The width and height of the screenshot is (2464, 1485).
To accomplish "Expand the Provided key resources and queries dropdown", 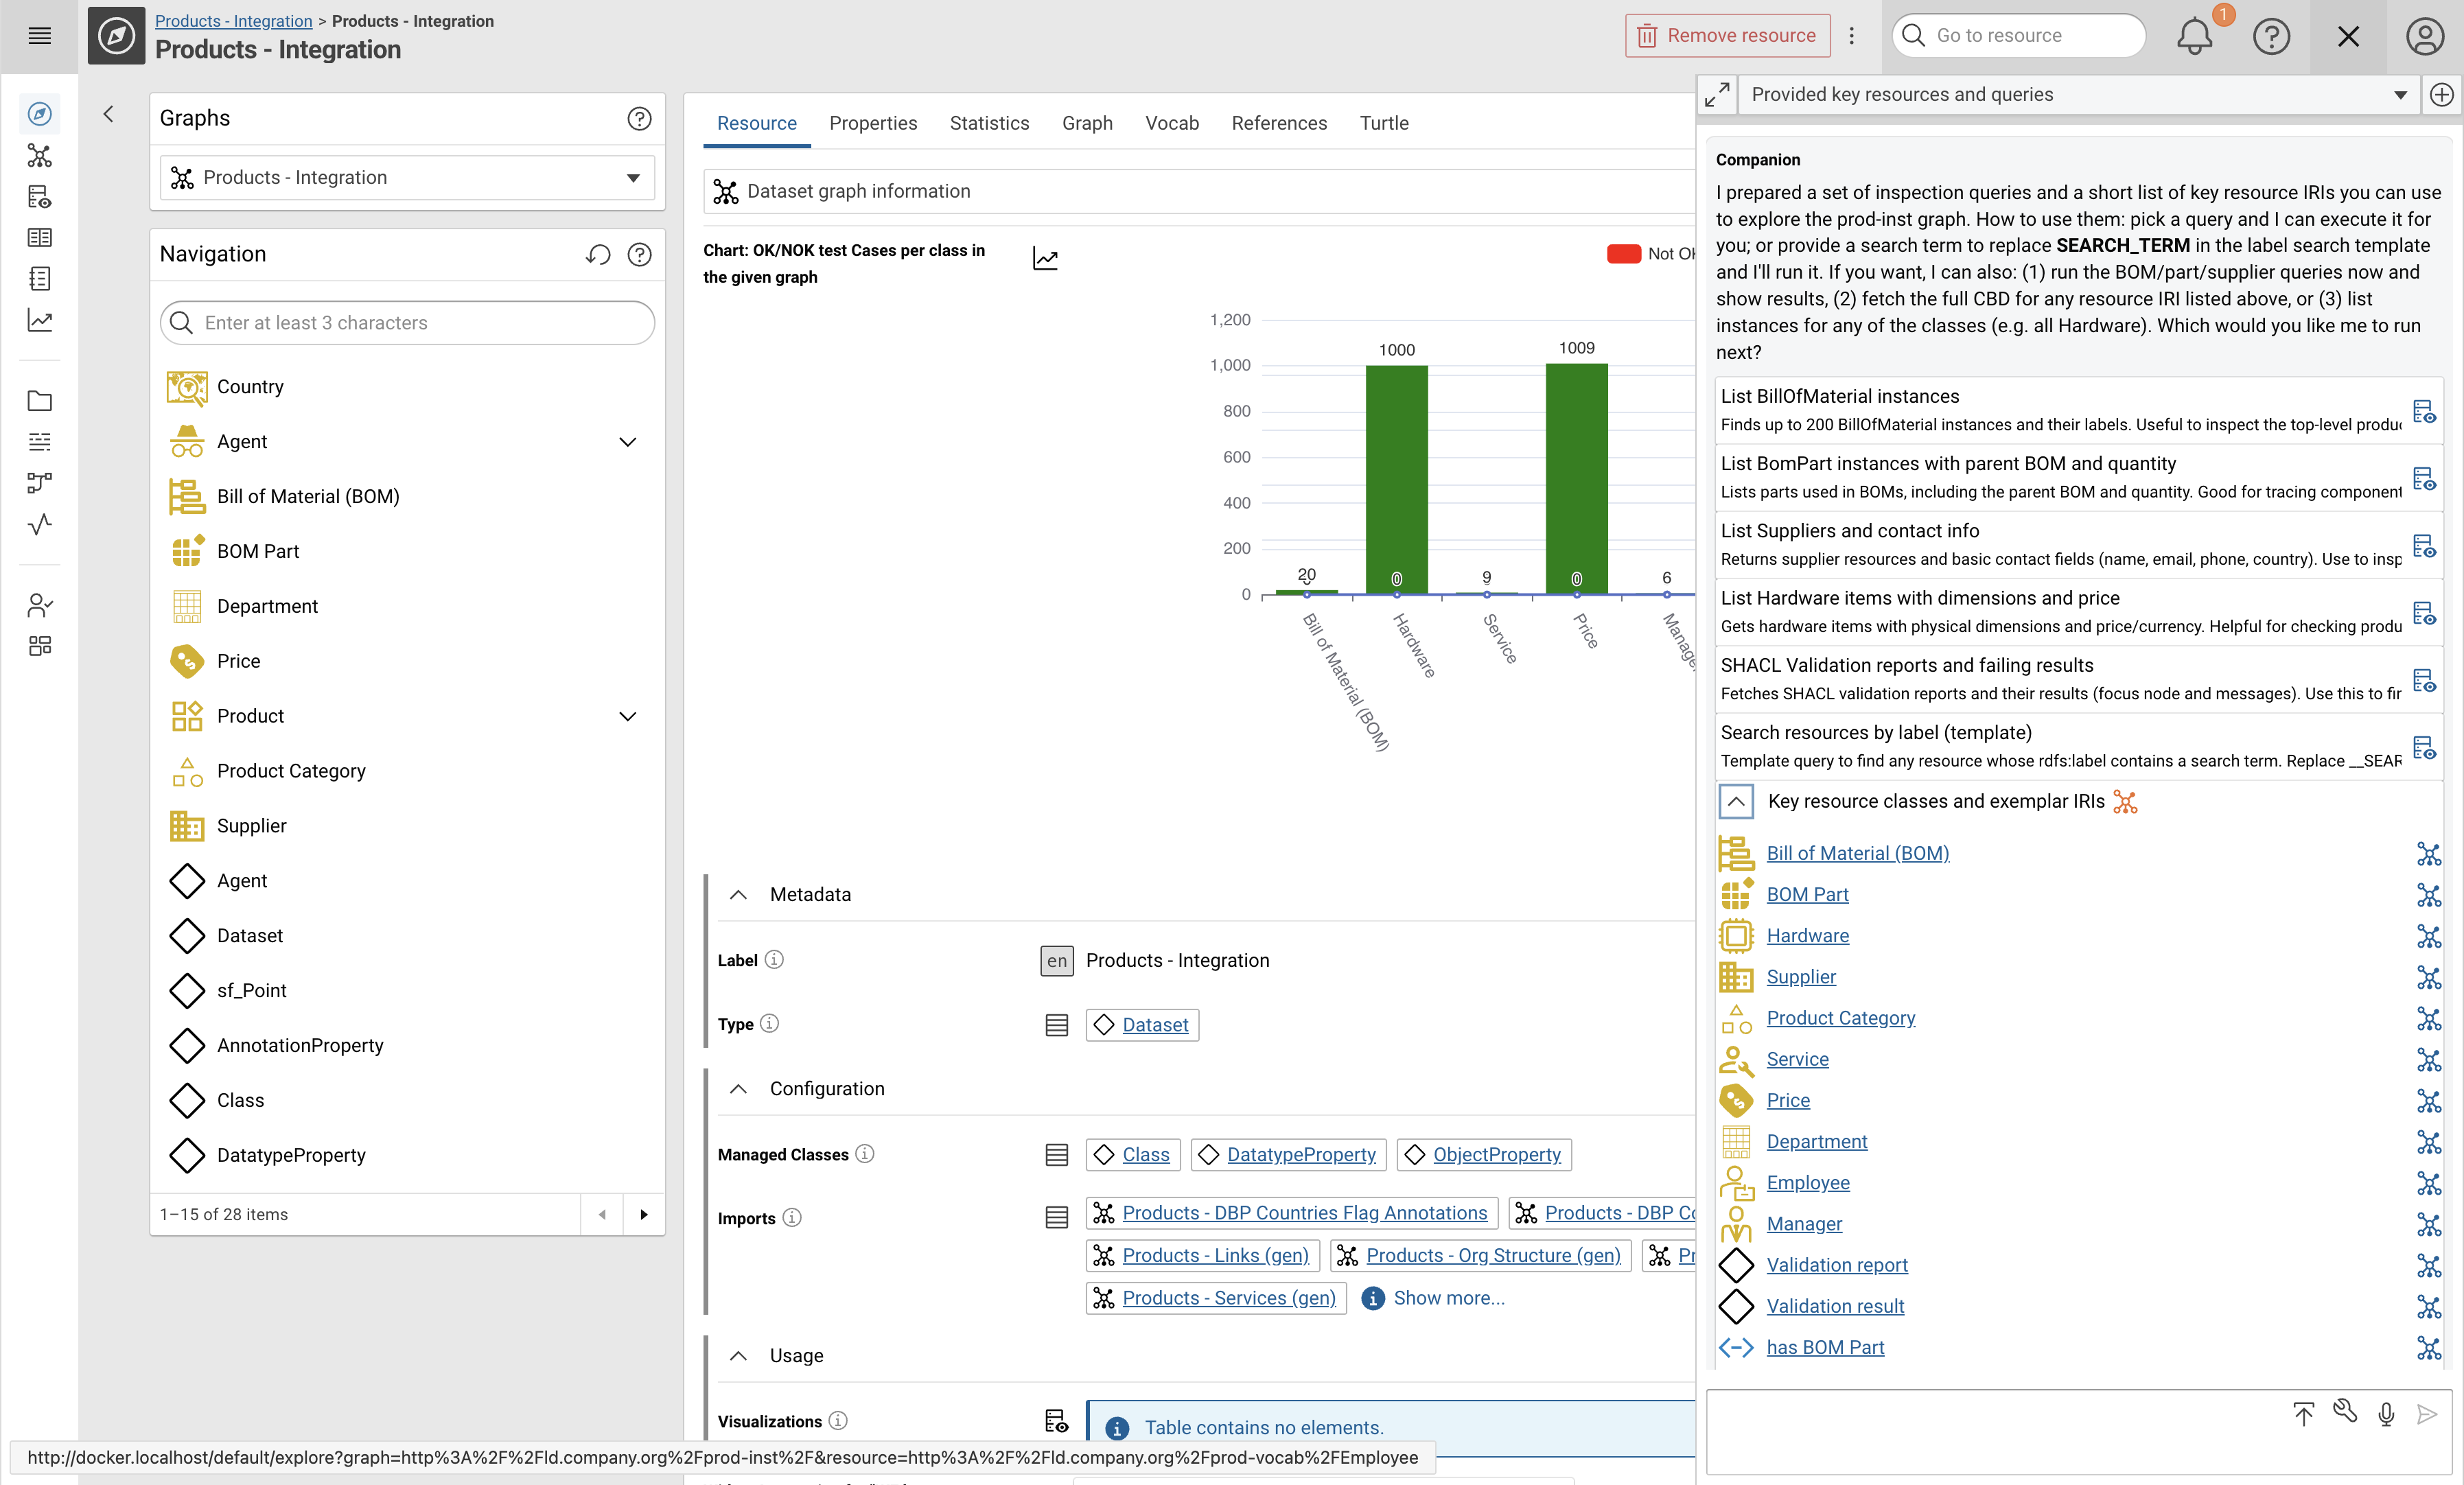I will [x=2401, y=95].
